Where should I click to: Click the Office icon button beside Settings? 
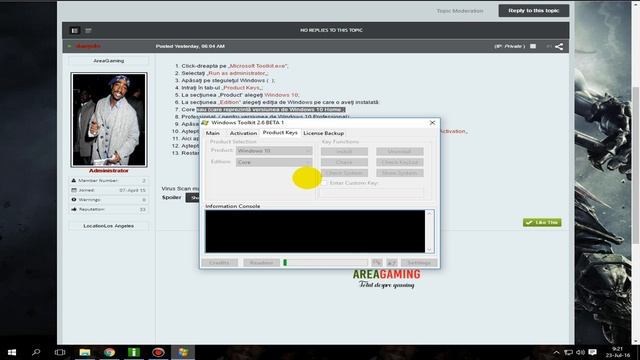click(377, 263)
